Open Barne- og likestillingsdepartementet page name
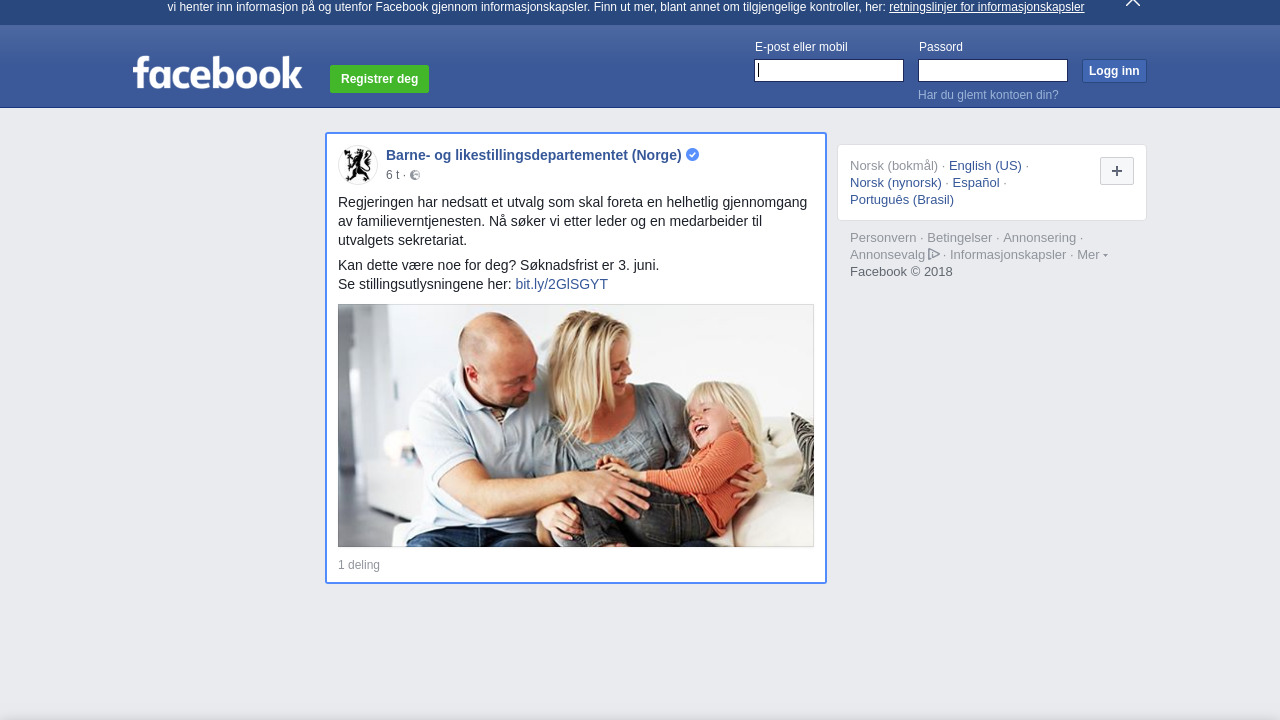1280x720 pixels. pyautogui.click(x=533, y=155)
